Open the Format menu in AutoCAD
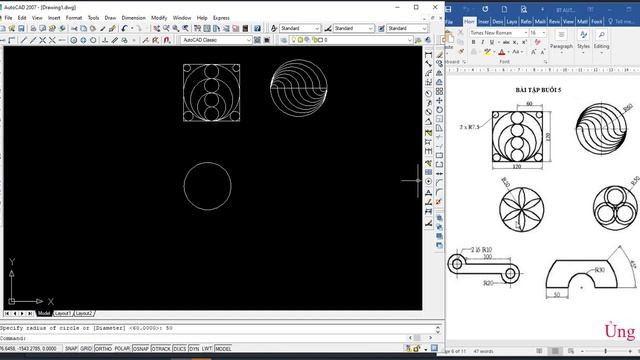Viewport: 640px width, 360px height. 74,18
